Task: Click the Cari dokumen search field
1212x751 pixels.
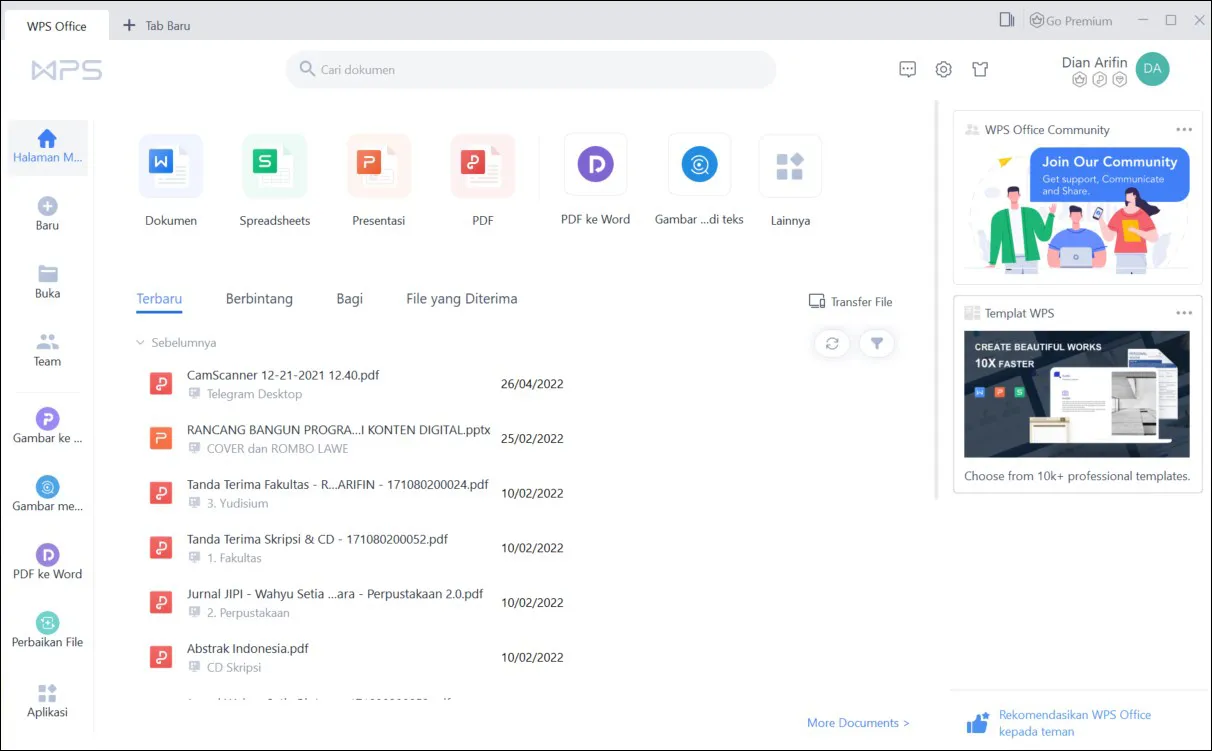Action: [530, 69]
